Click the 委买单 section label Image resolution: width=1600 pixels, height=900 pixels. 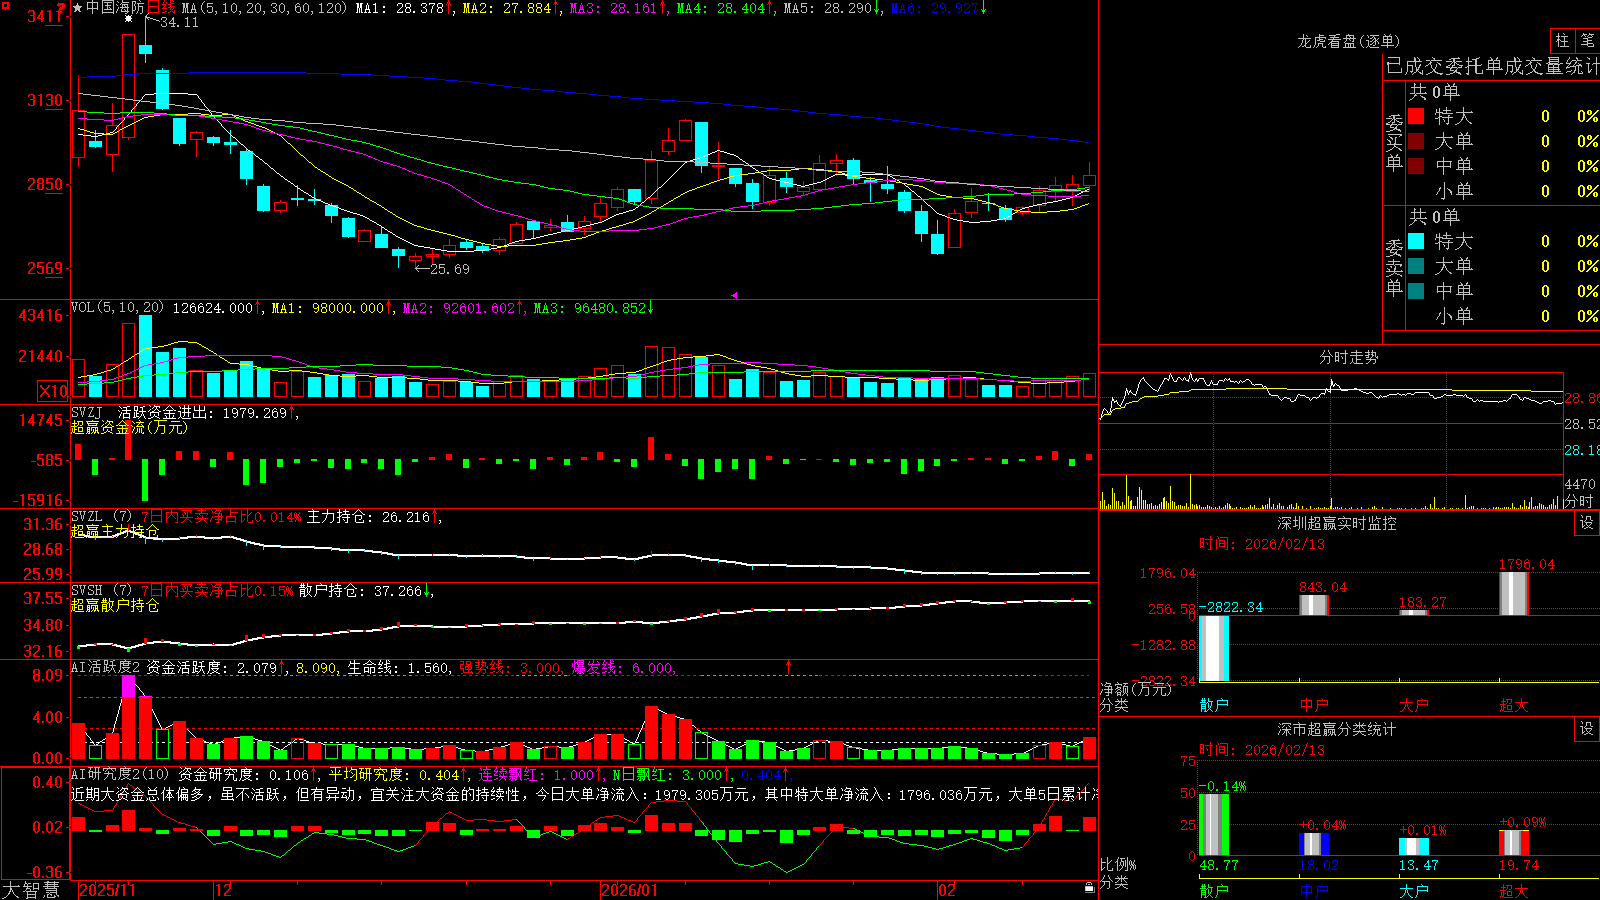click(x=1394, y=142)
